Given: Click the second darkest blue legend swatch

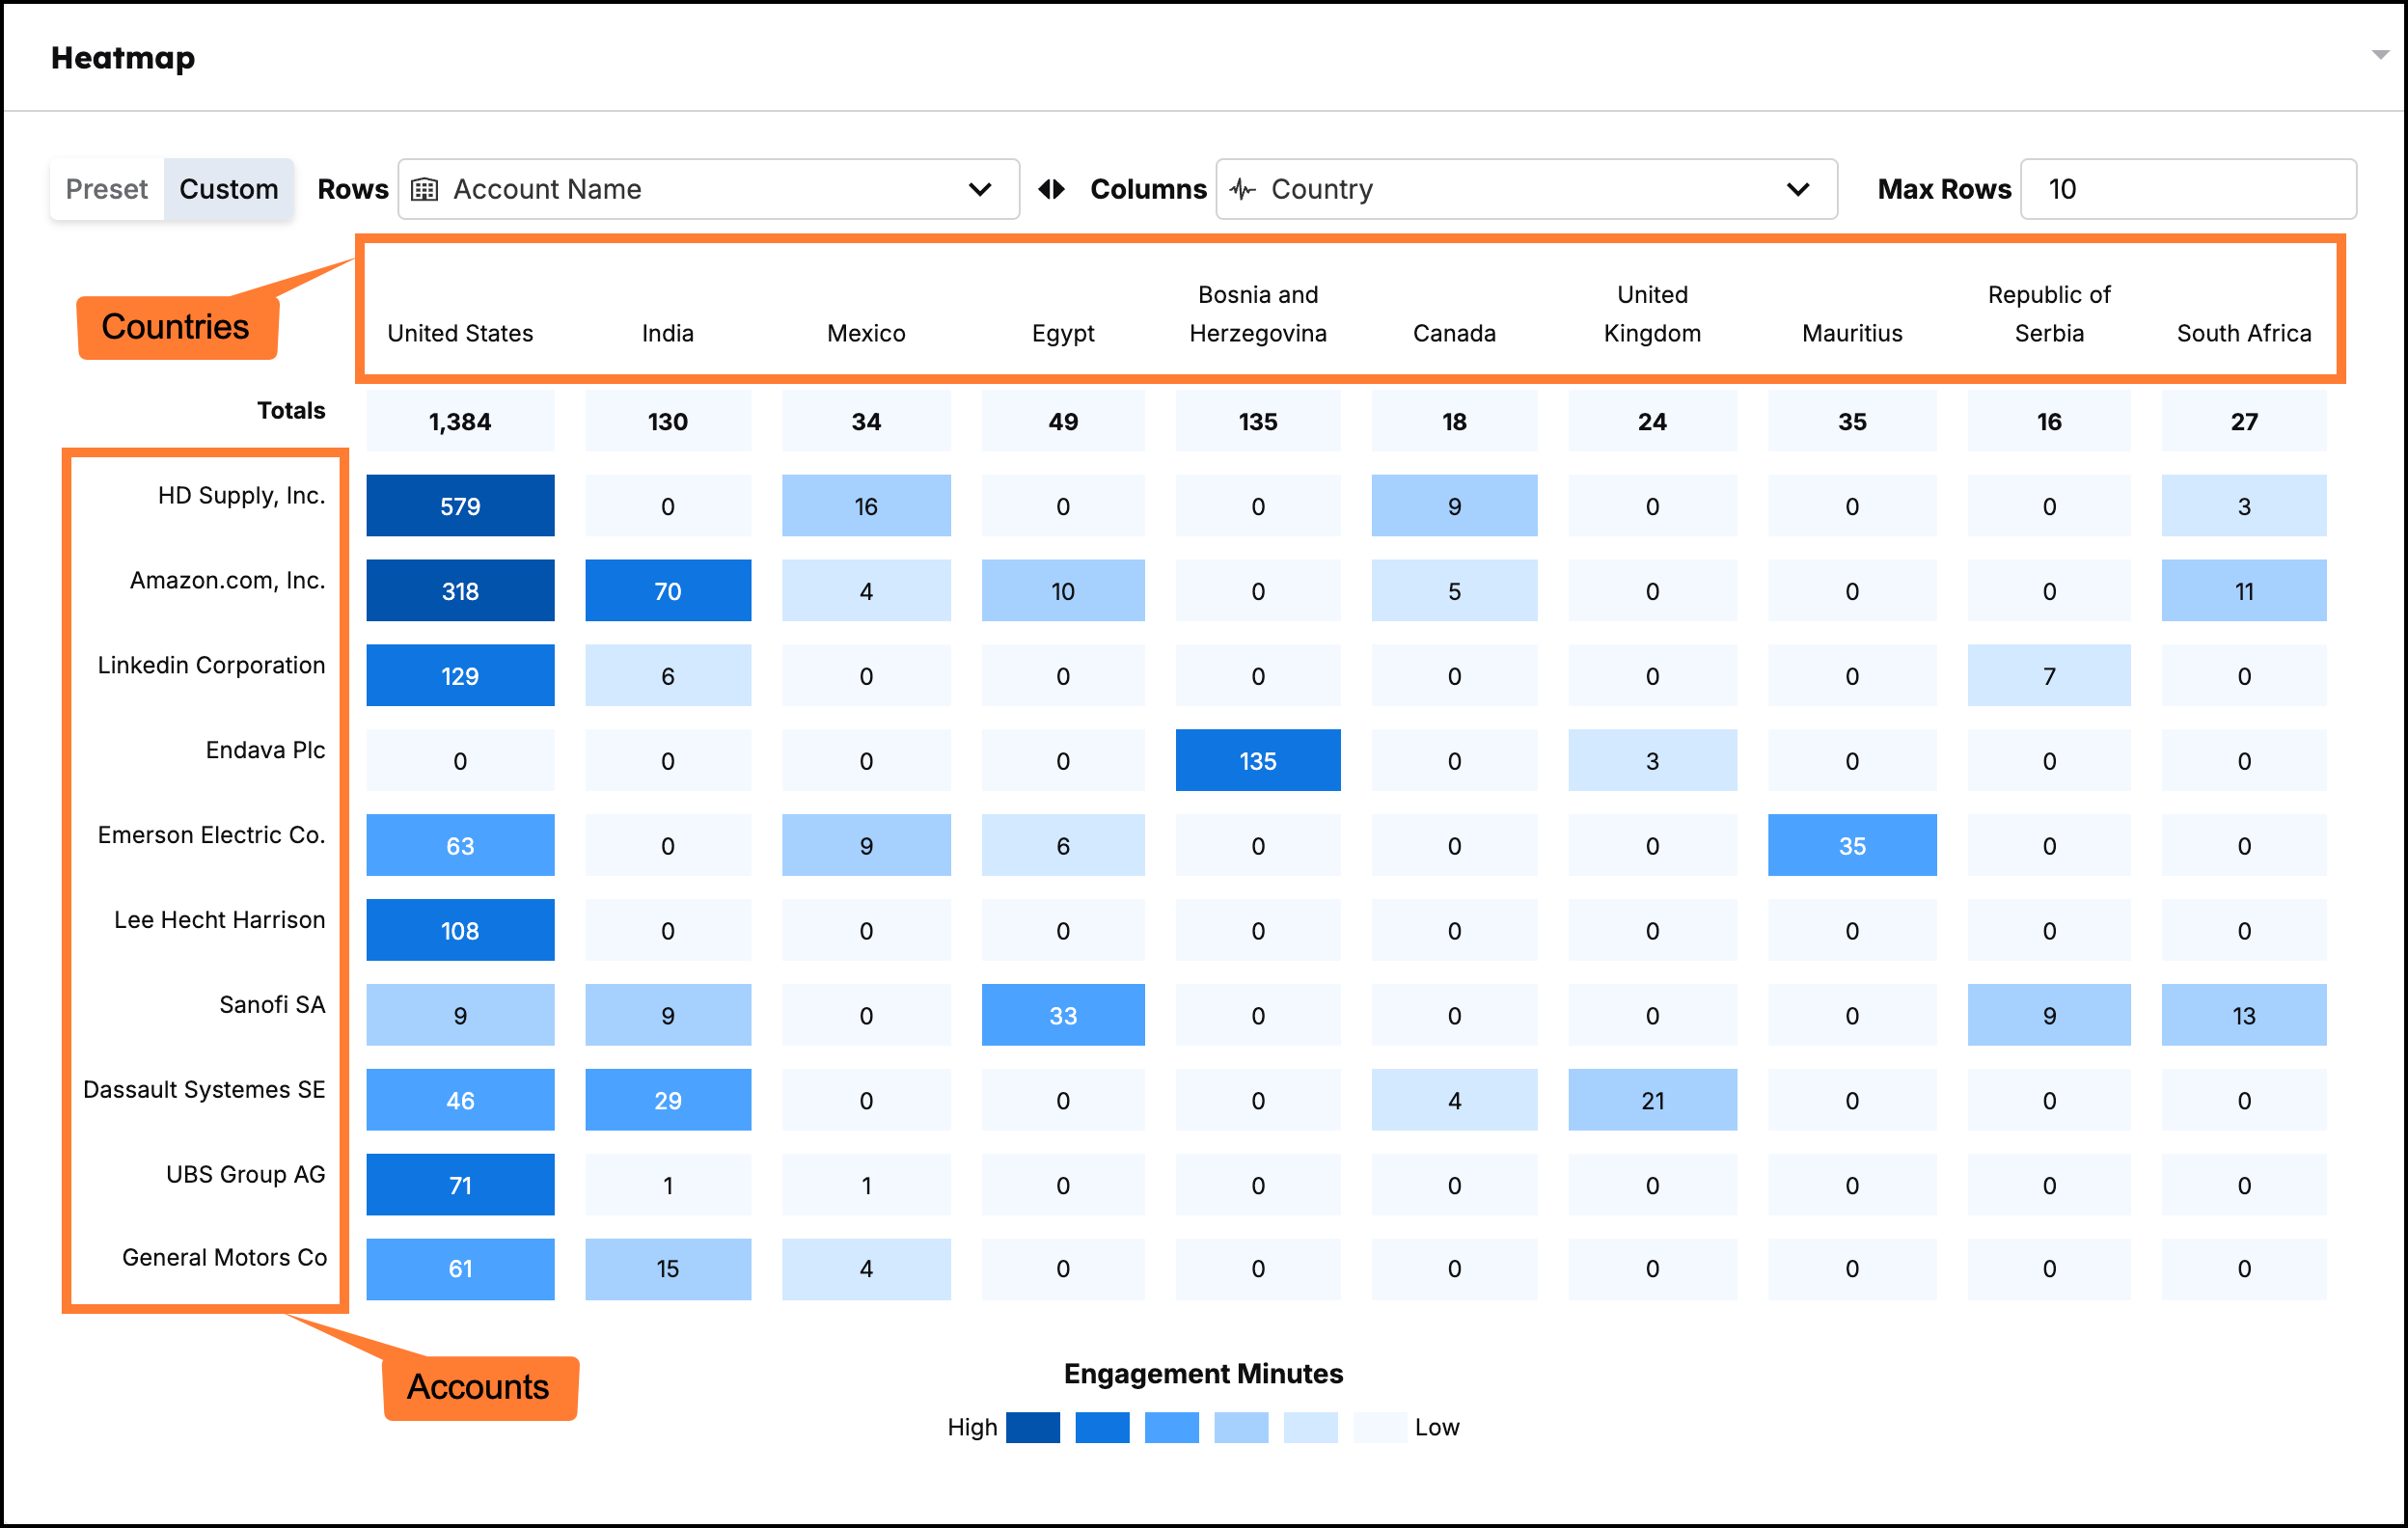Looking at the screenshot, I should click(x=1102, y=1427).
